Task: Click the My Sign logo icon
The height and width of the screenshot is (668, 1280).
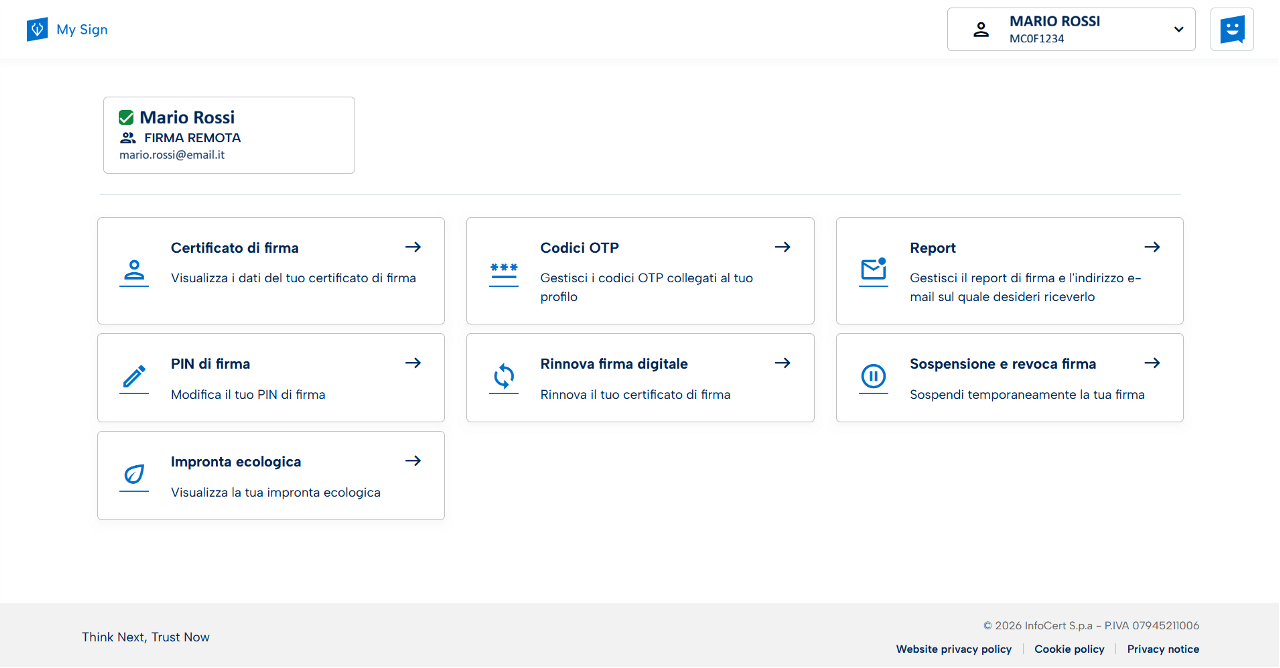Action: tap(37, 30)
